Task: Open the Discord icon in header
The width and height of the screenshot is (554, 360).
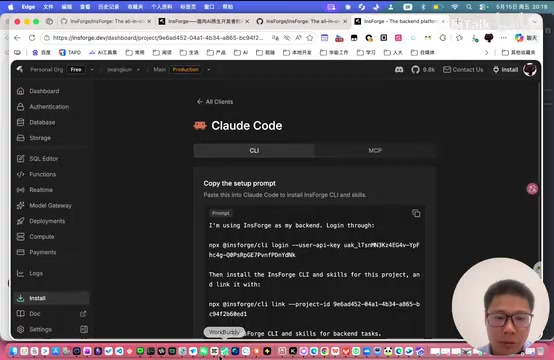Action: (399, 70)
